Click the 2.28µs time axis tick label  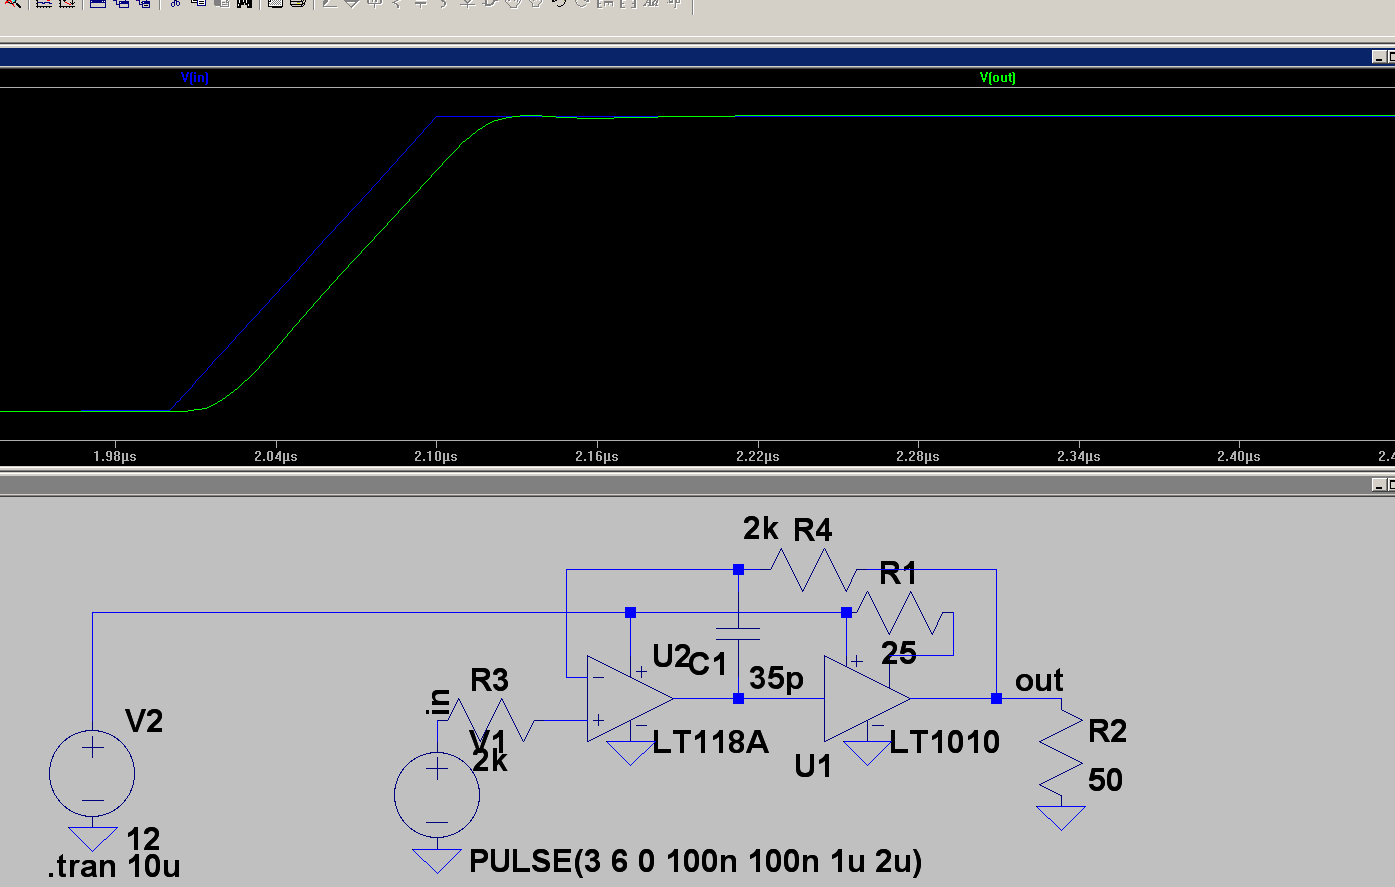(918, 456)
